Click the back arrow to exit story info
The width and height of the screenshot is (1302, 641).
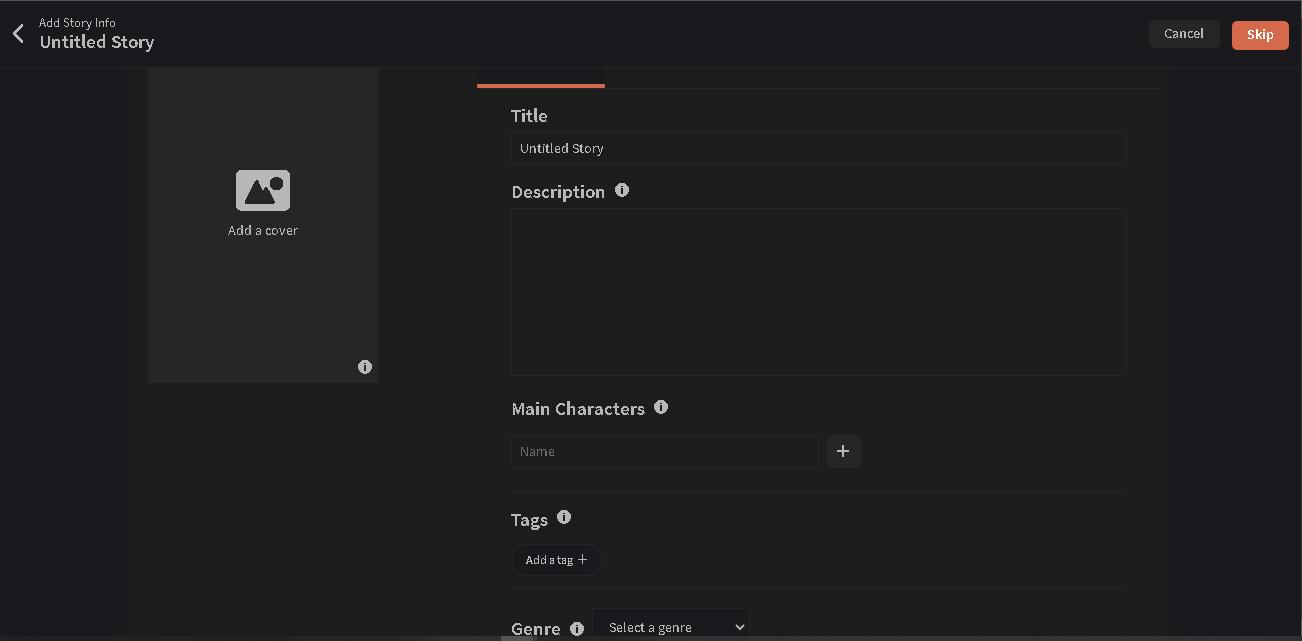(17, 33)
